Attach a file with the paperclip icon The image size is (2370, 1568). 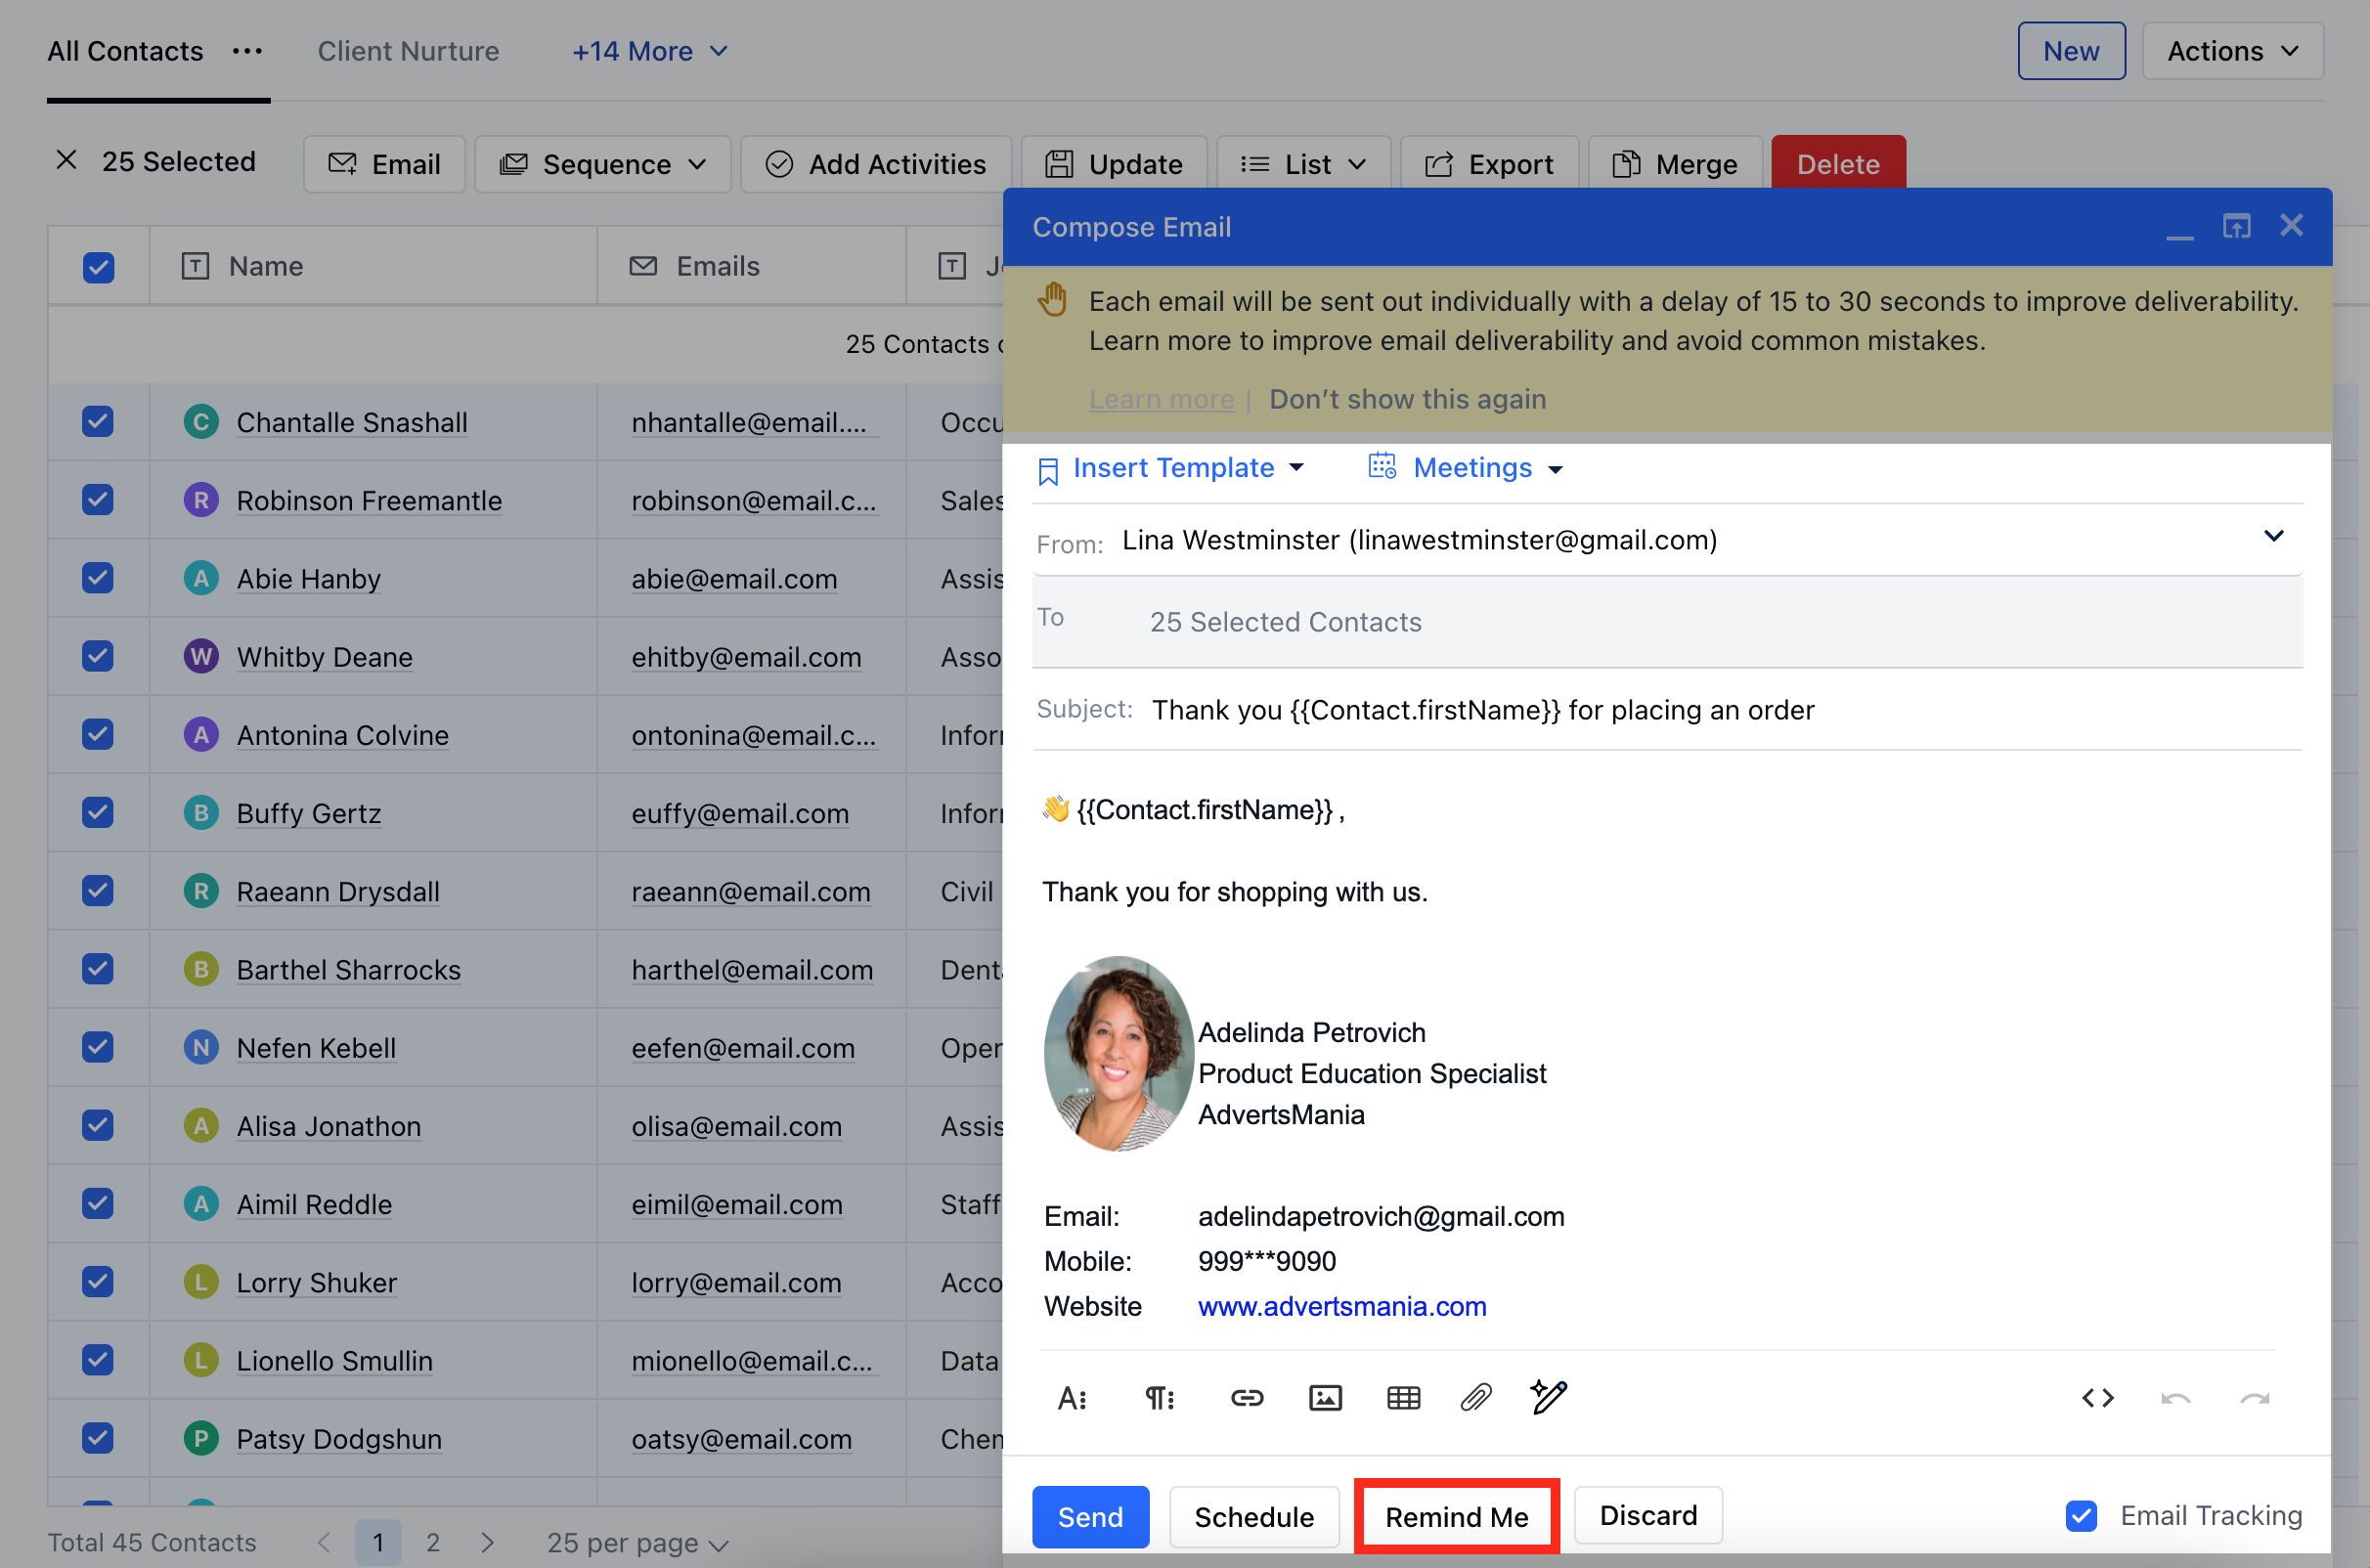click(x=1476, y=1397)
